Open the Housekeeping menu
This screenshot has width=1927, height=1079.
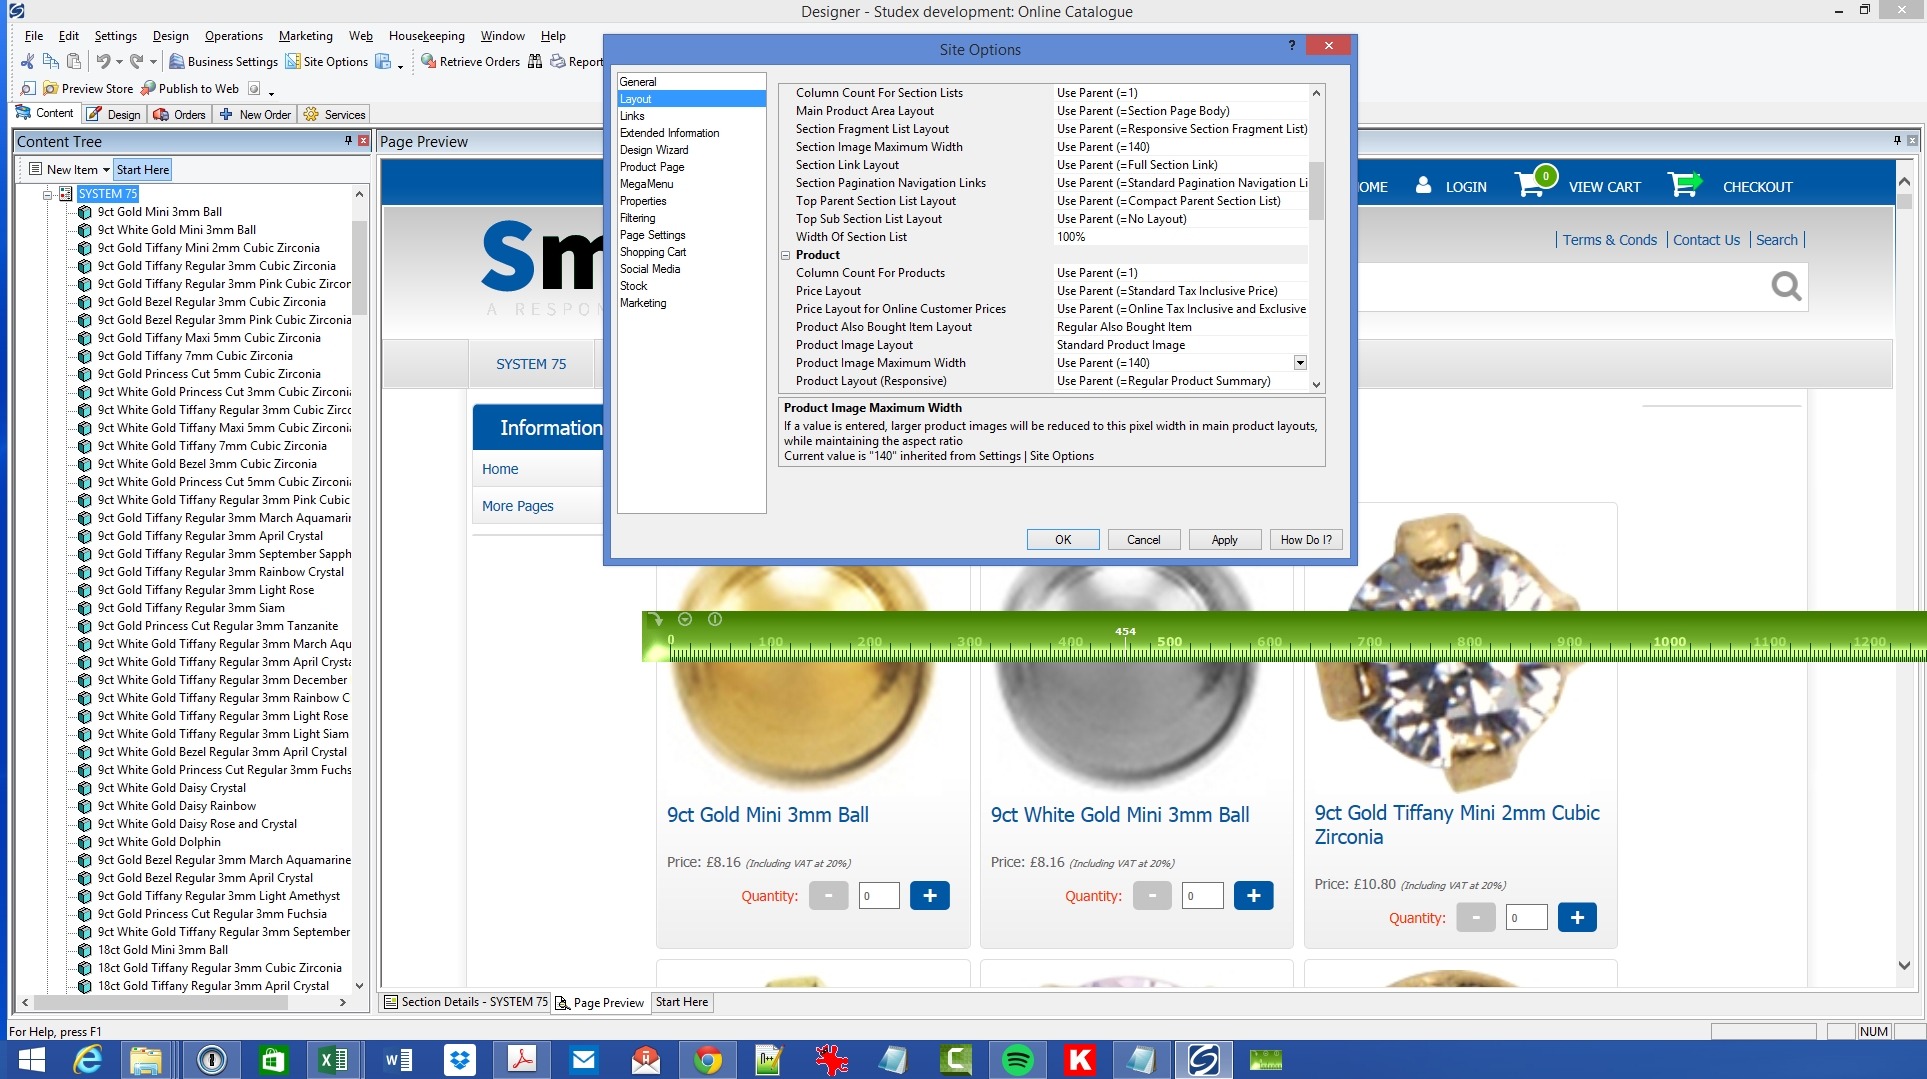(x=426, y=36)
